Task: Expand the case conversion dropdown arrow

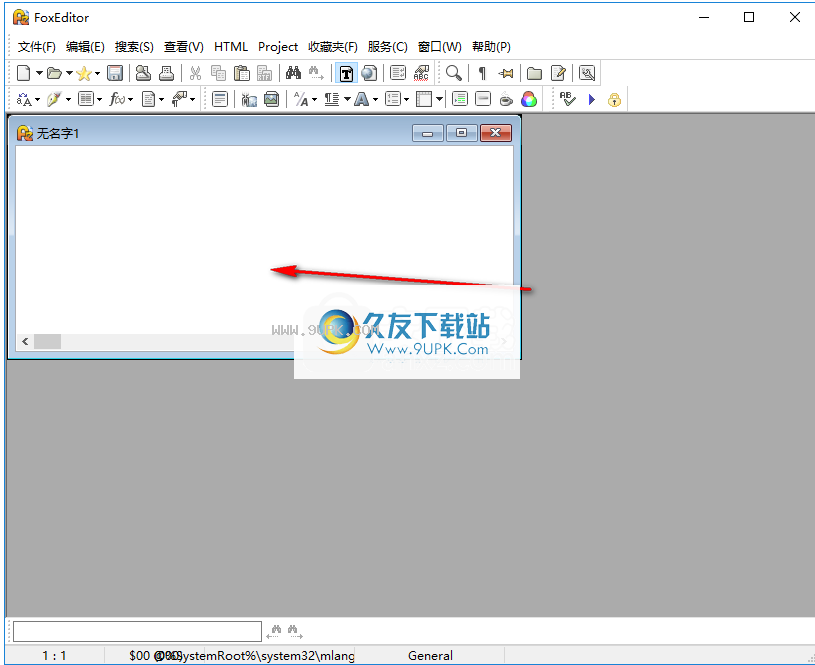Action: (37, 99)
